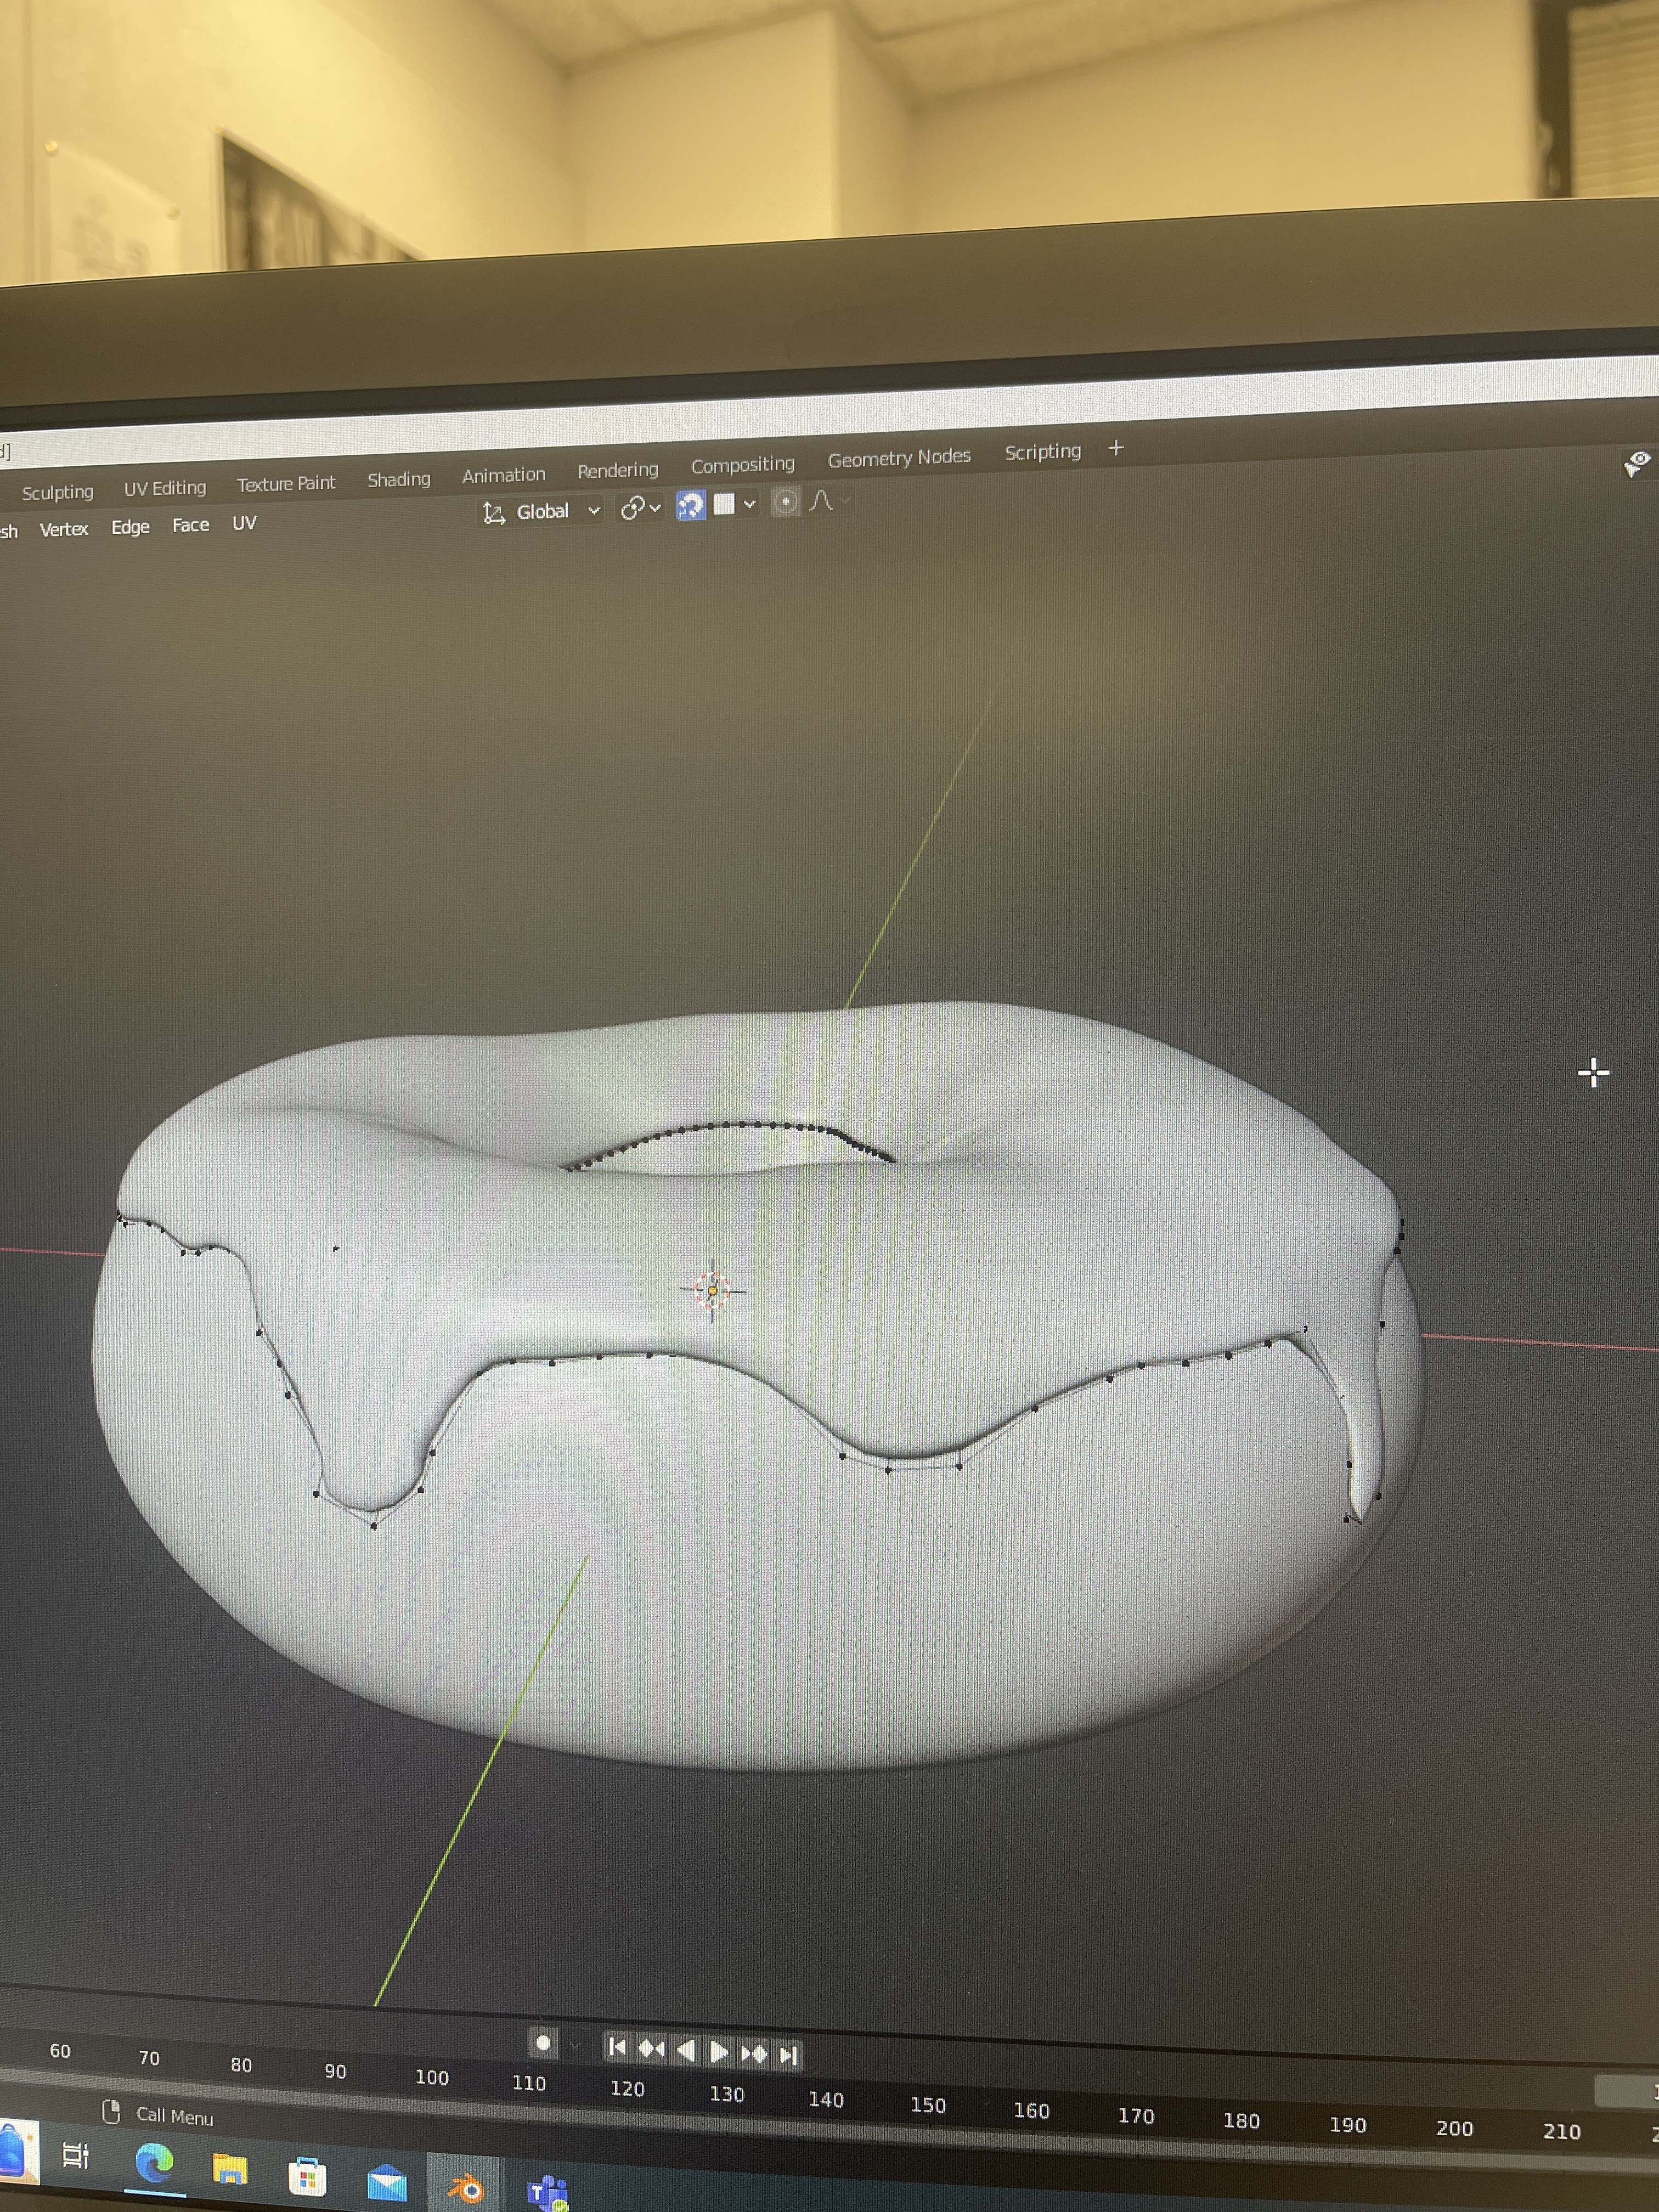Viewport: 1659px width, 2212px height.
Task: Click frame 150 on the timeline
Action: tap(928, 2105)
